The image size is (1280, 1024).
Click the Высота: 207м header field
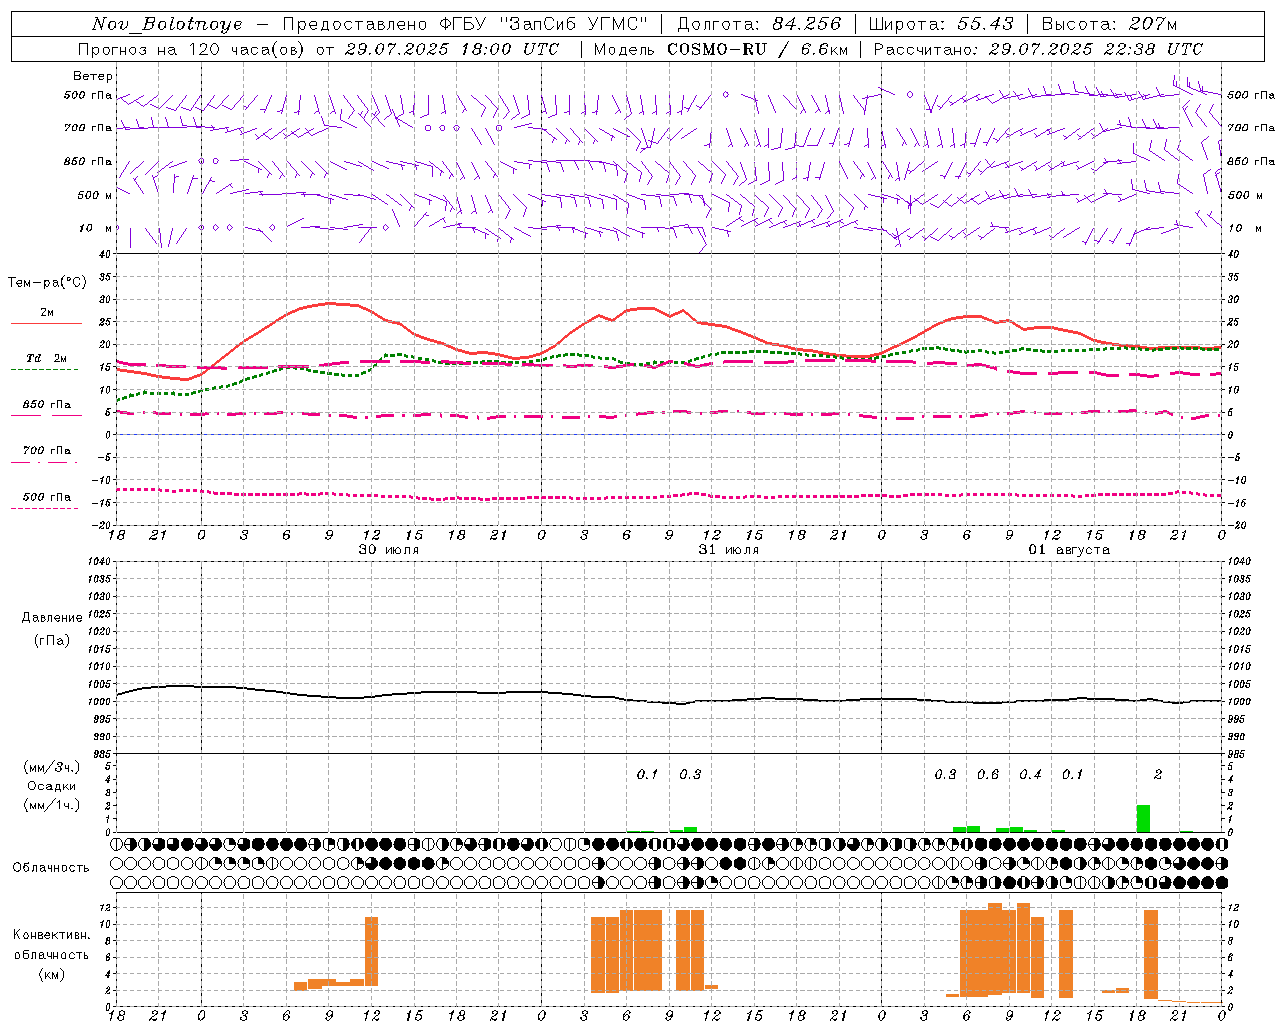[x=1109, y=24]
